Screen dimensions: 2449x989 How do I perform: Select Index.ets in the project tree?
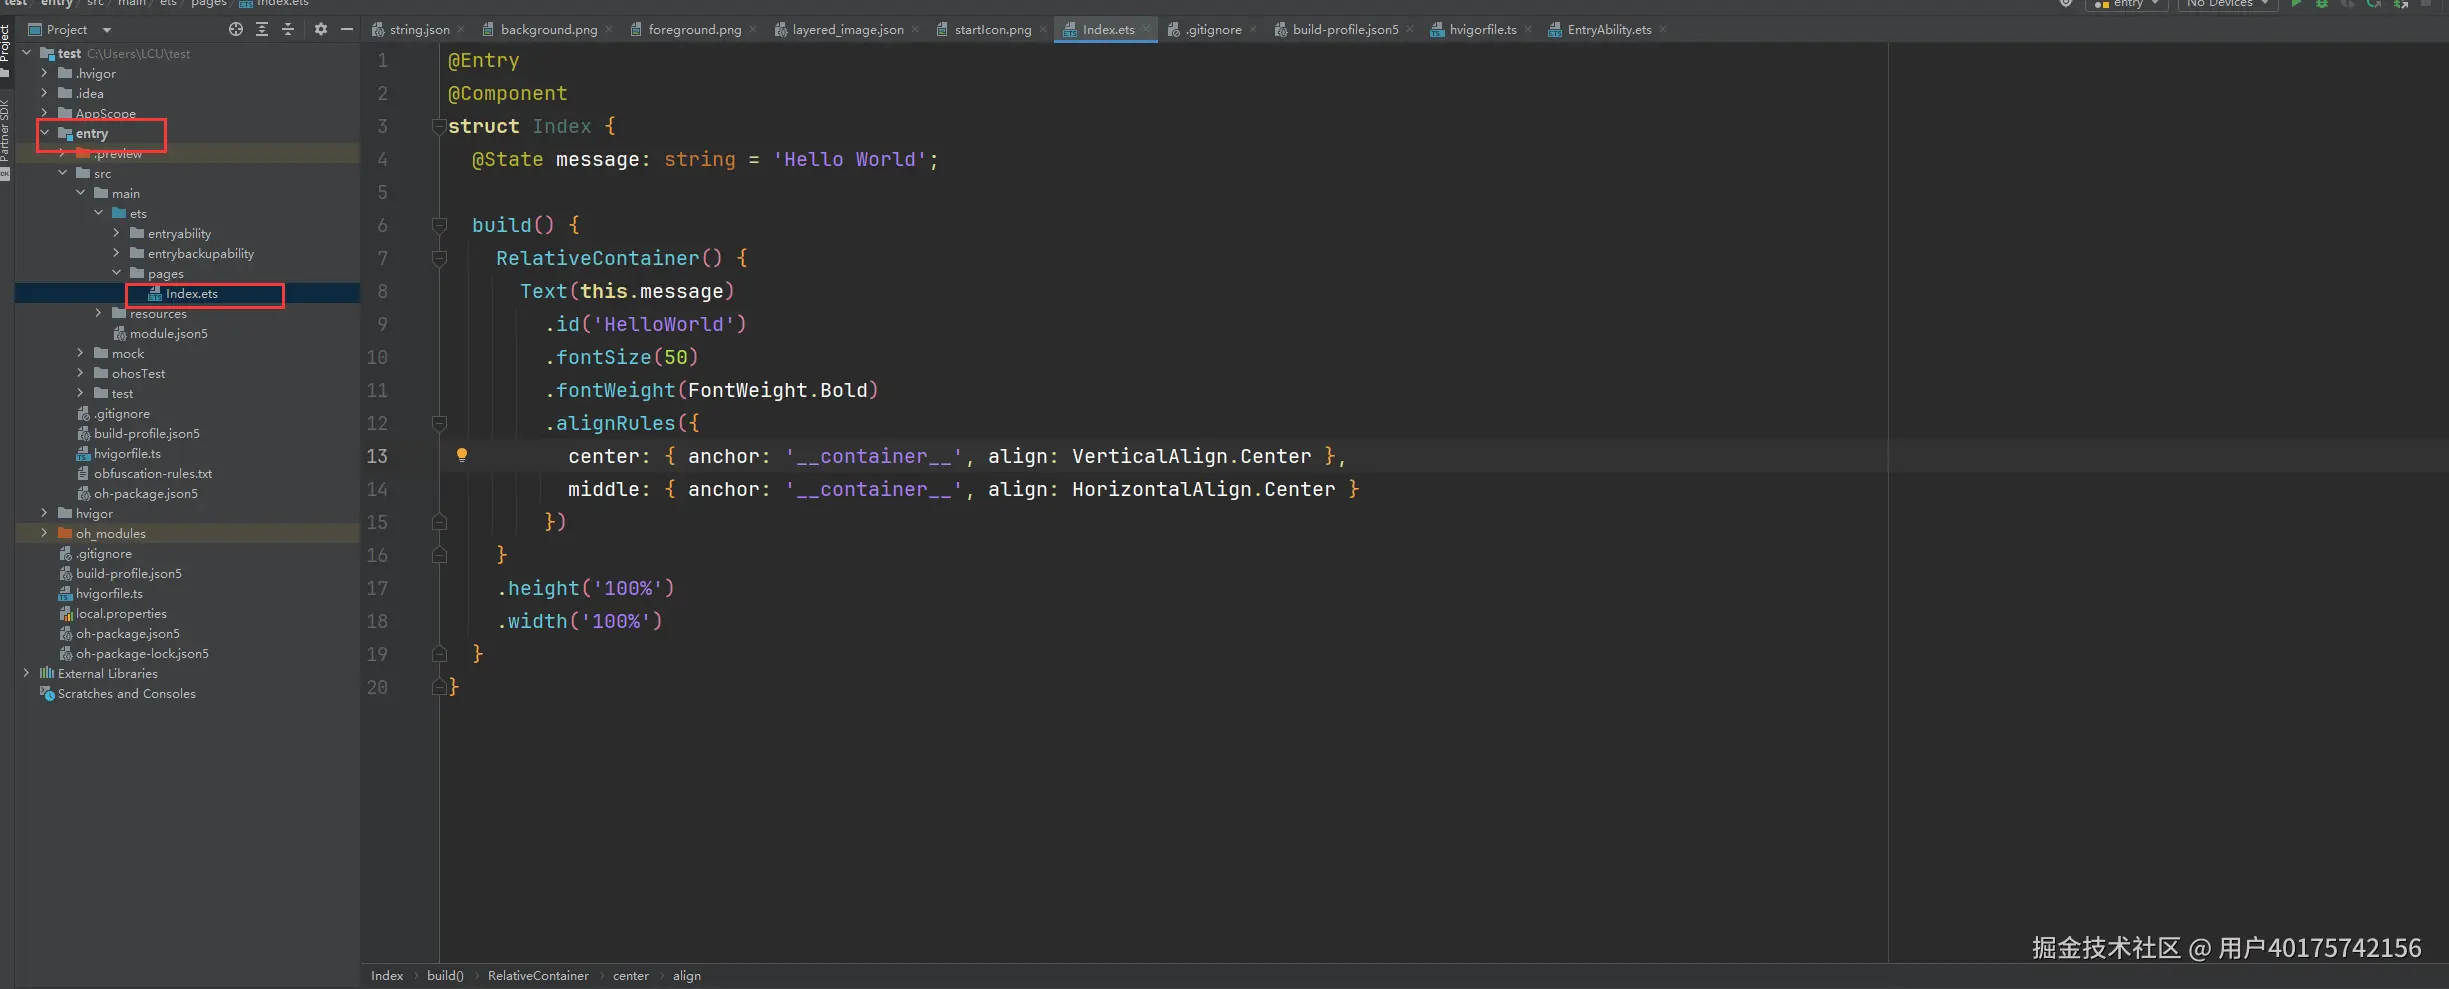pos(187,293)
